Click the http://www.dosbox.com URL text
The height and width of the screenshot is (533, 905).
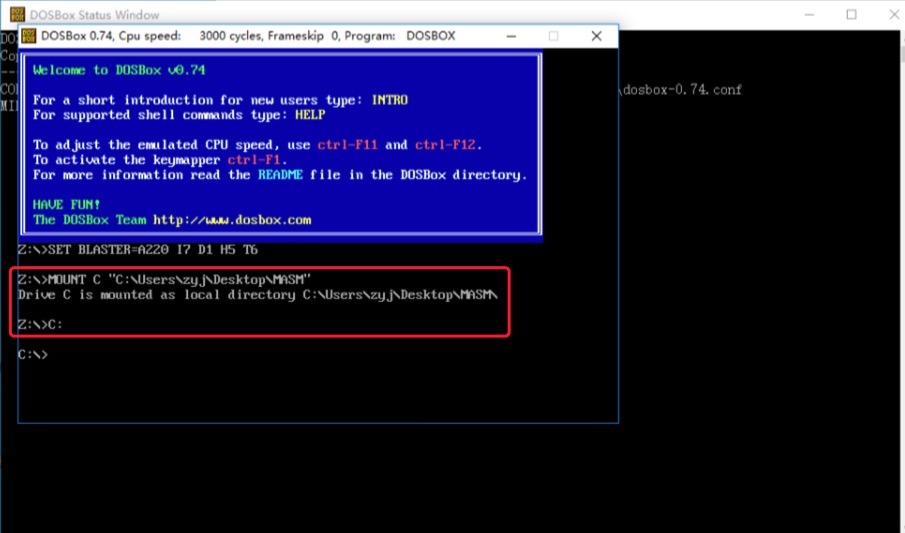point(232,220)
